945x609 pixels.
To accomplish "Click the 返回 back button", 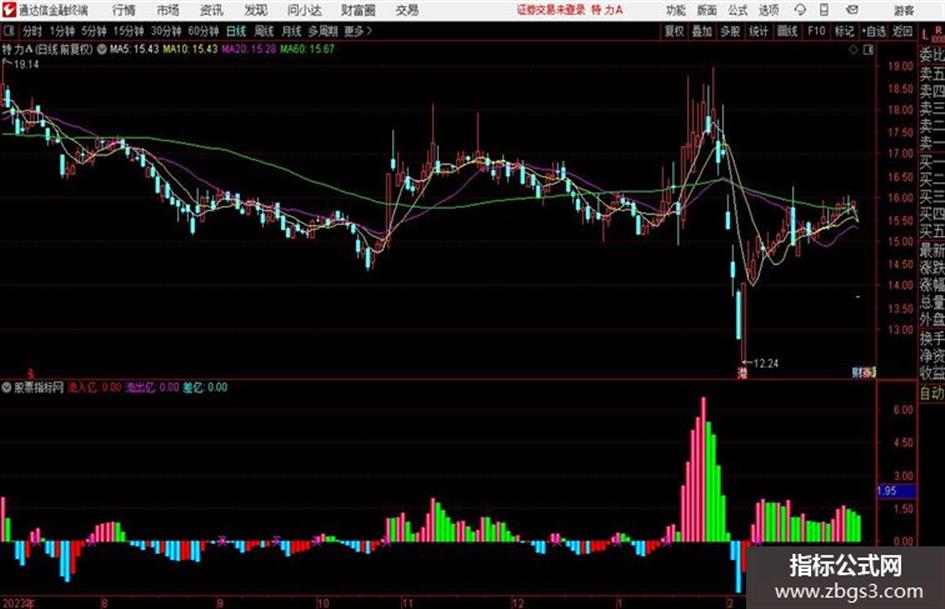I will pos(903,31).
